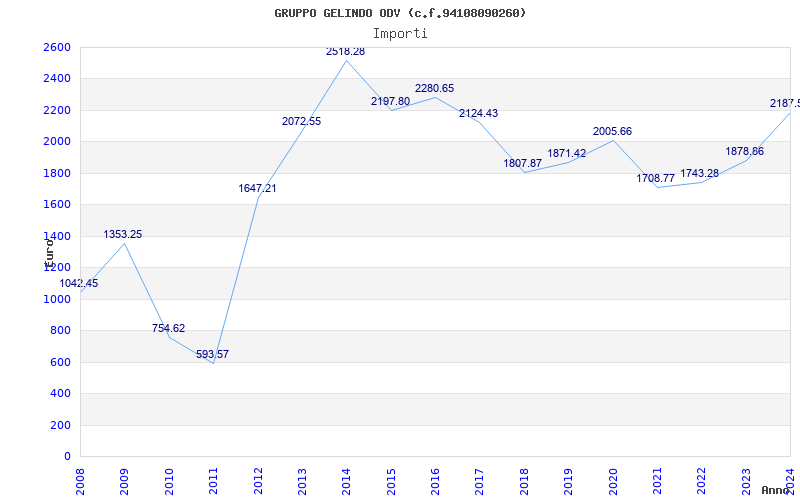Screen dimensions: 800x500
Task: Select the 1807.87 data label
Action: point(522,163)
